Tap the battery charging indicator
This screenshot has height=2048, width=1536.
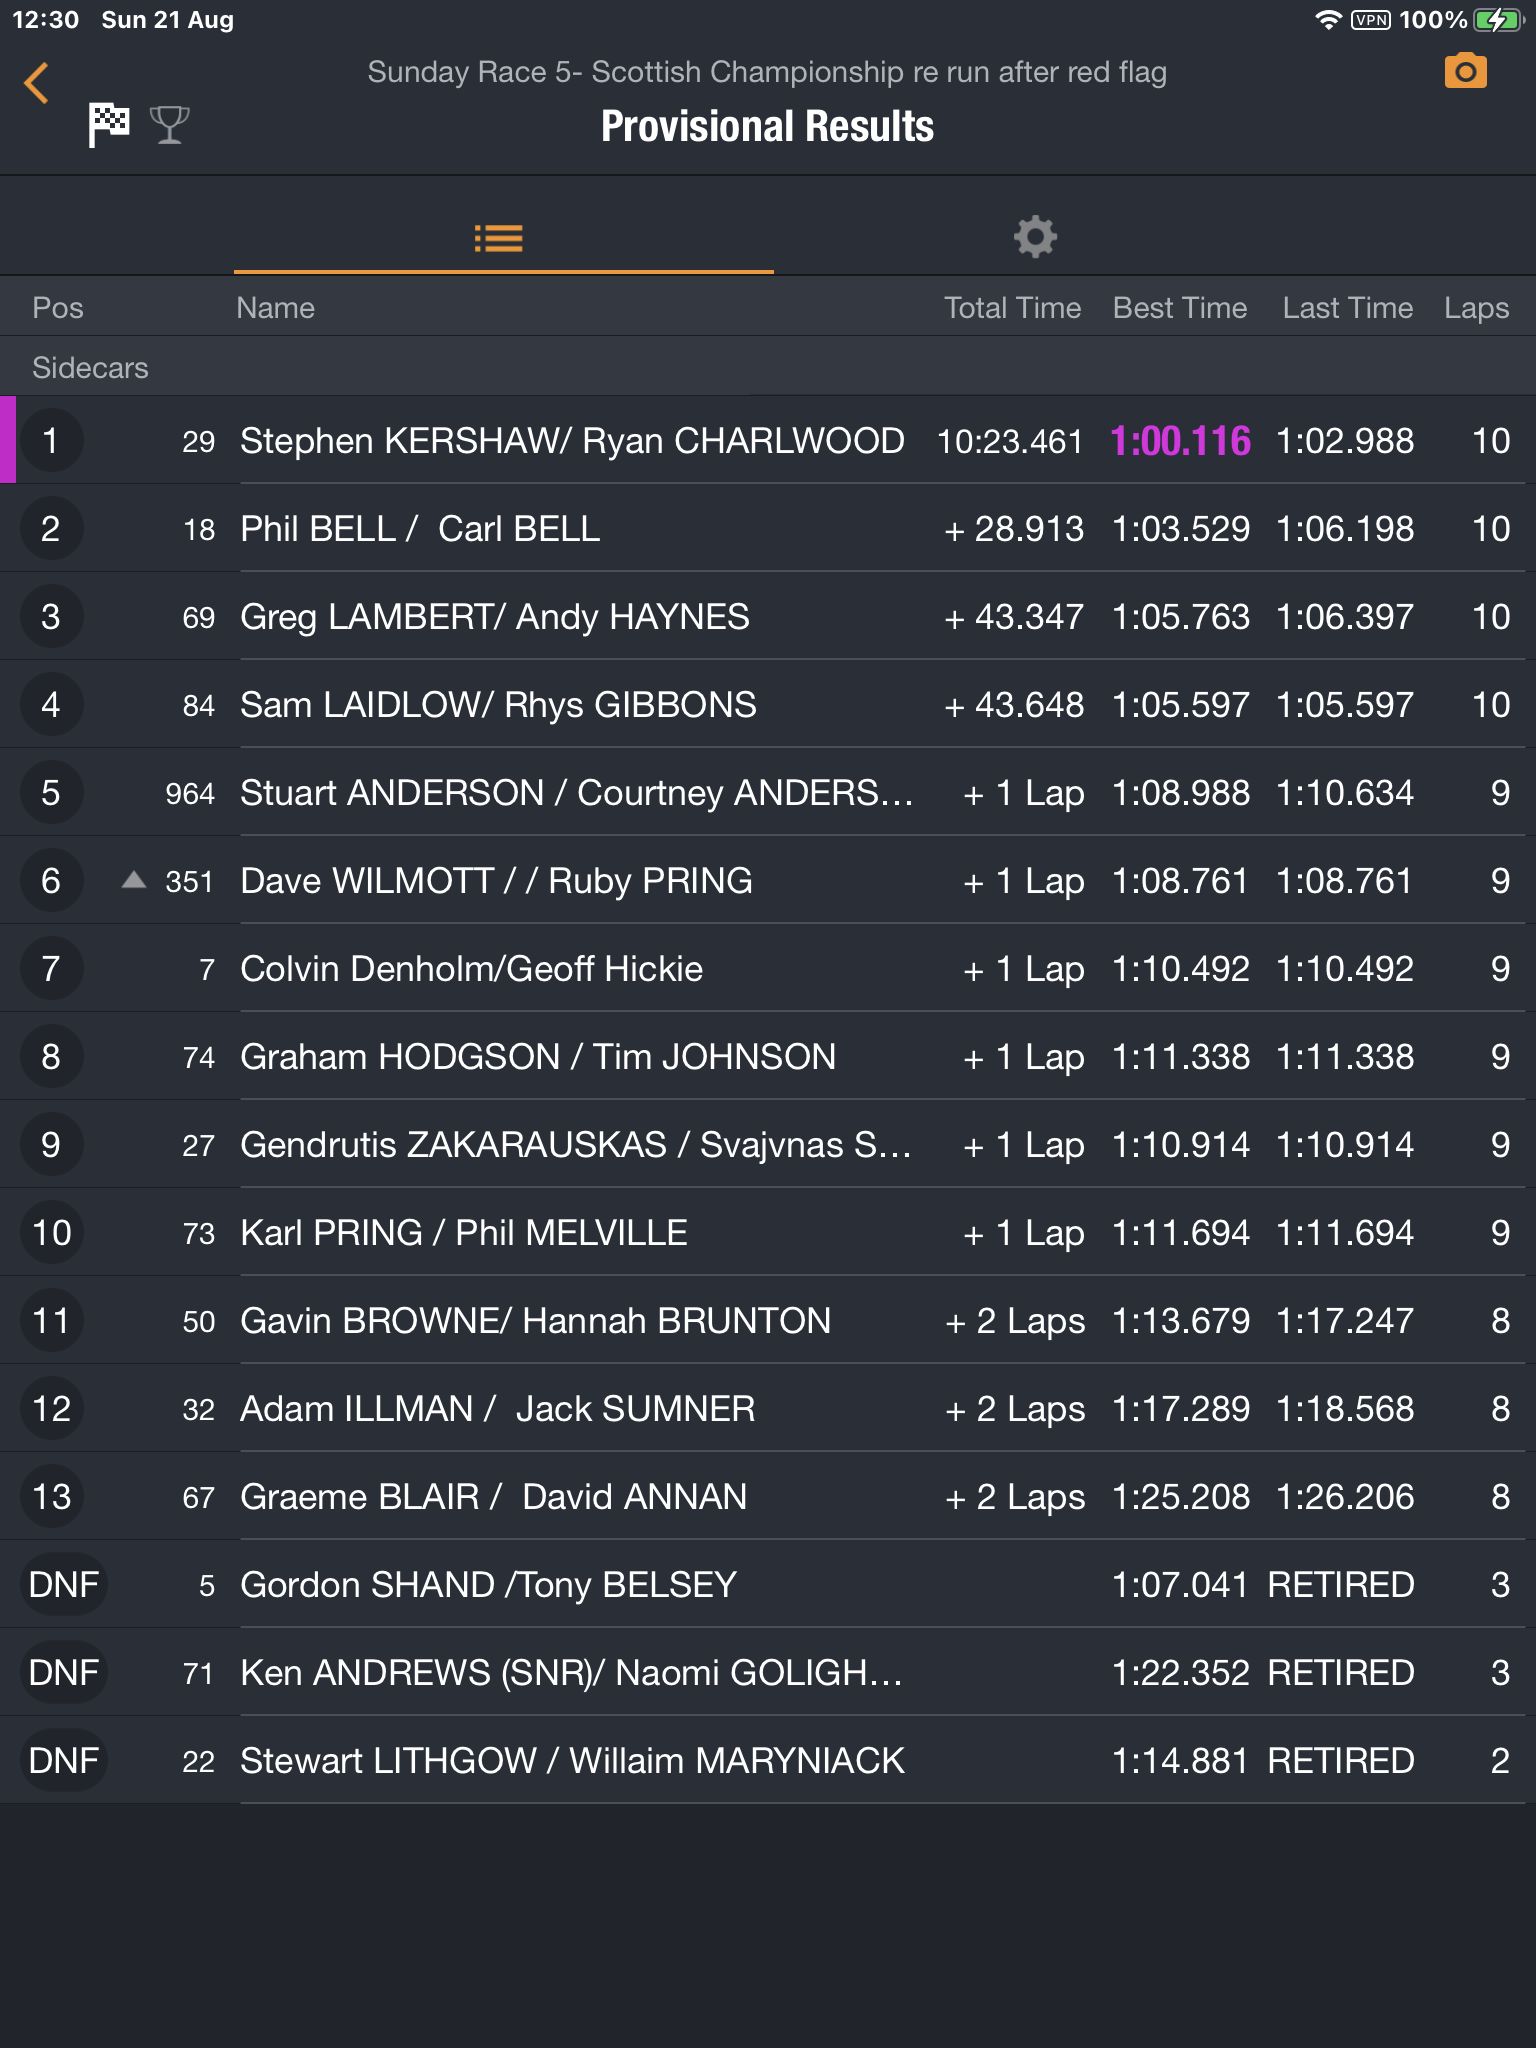1497,20
